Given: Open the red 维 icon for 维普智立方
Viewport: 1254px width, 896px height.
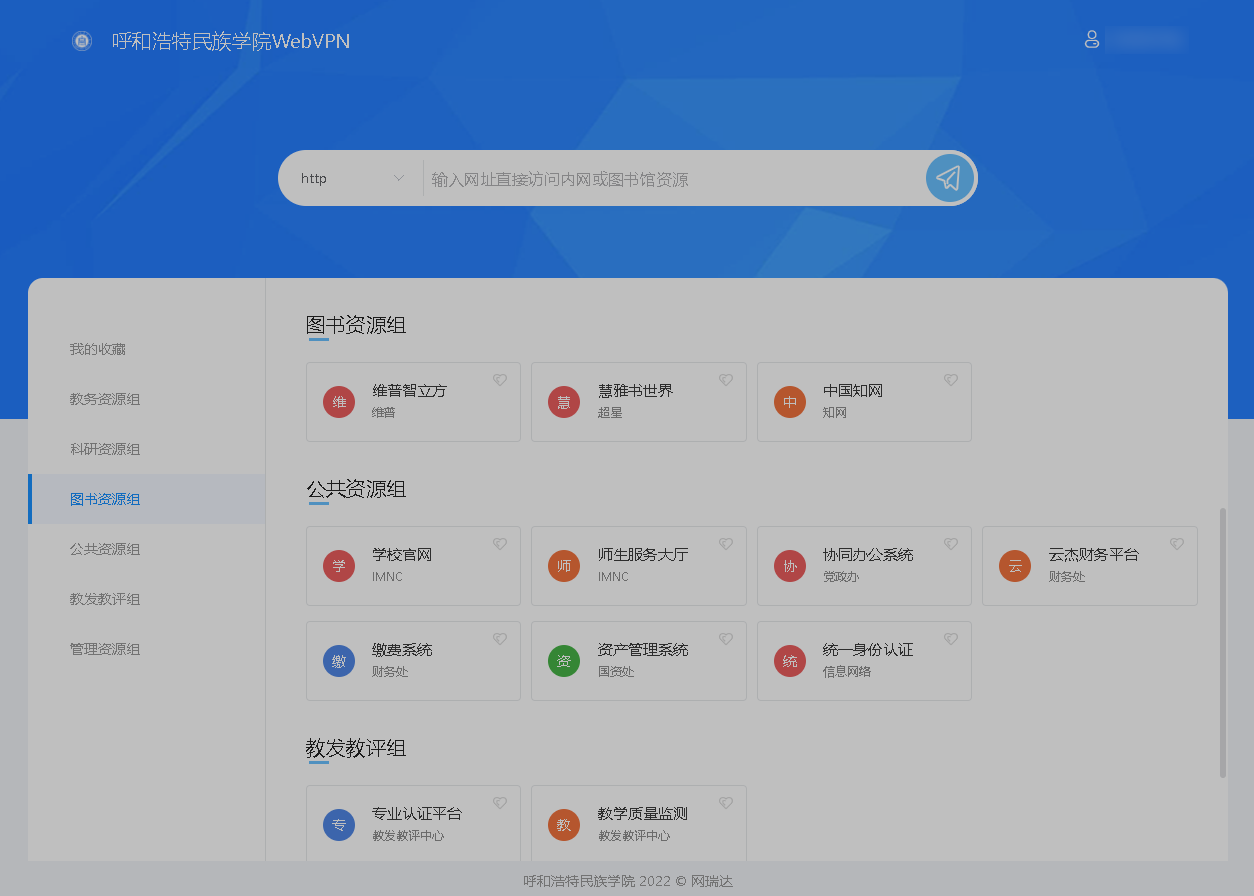Looking at the screenshot, I should pos(339,402).
